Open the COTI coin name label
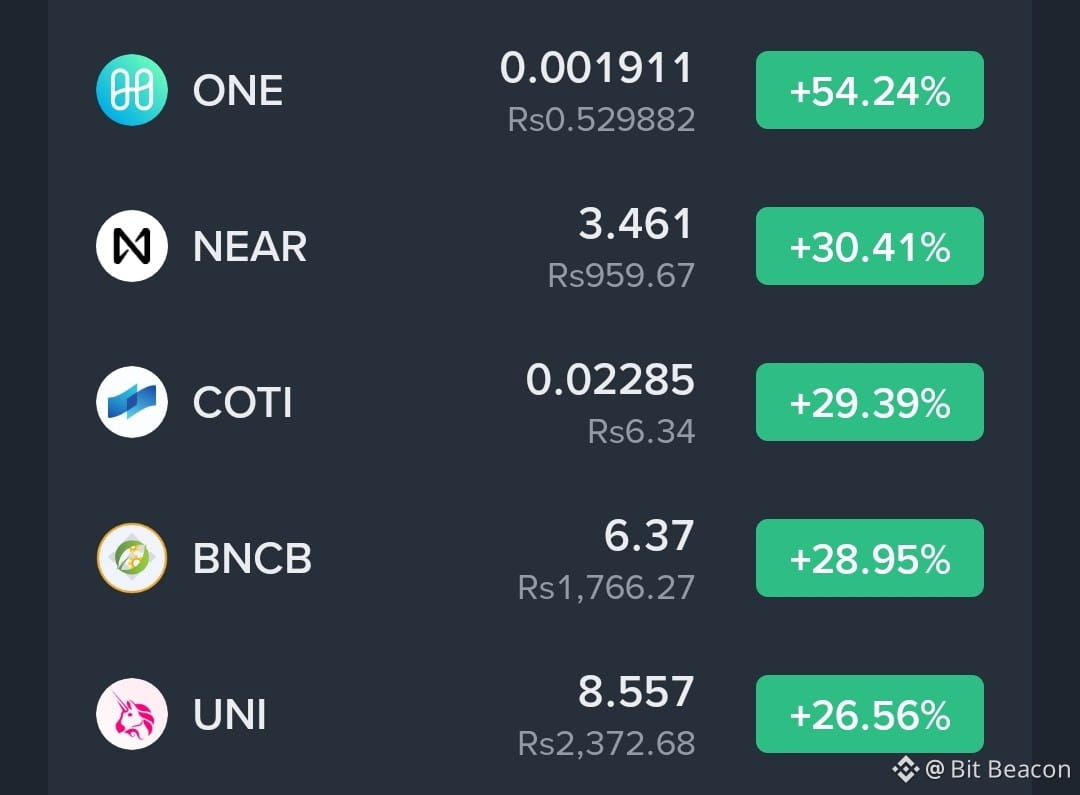Image resolution: width=1080 pixels, height=795 pixels. [x=242, y=402]
